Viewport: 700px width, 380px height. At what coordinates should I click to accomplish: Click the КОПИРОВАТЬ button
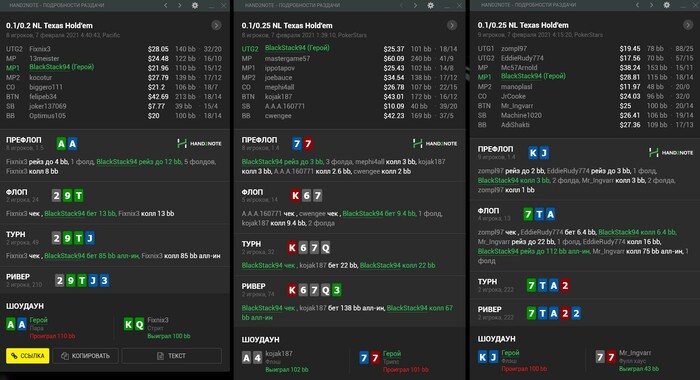[85, 356]
